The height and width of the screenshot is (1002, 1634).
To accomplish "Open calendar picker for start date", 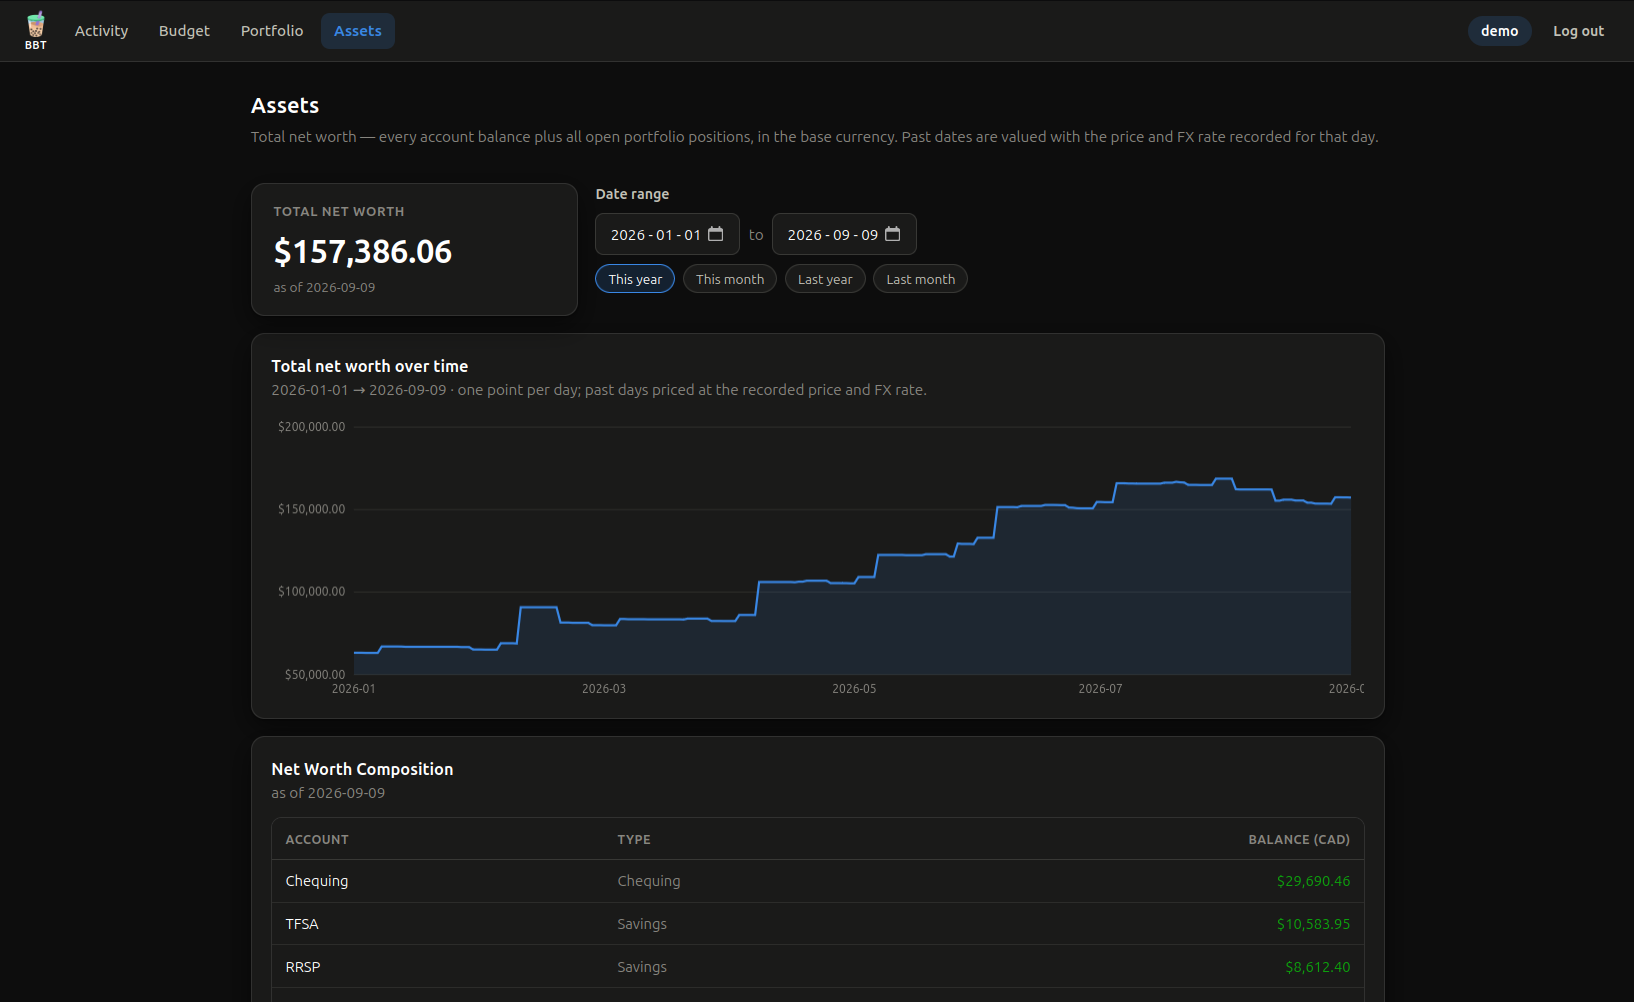I will coord(716,234).
